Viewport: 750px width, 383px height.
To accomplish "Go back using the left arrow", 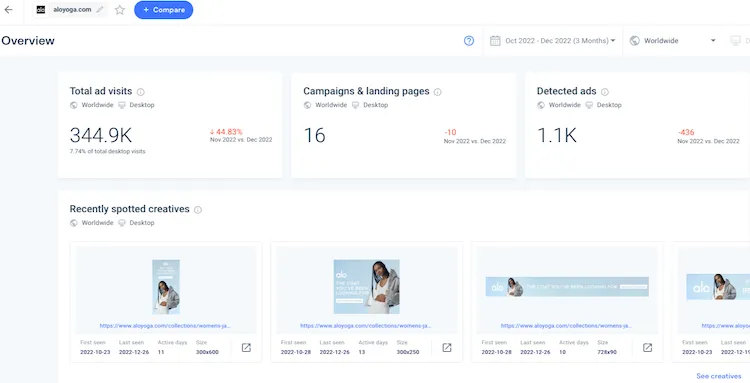I will point(9,10).
